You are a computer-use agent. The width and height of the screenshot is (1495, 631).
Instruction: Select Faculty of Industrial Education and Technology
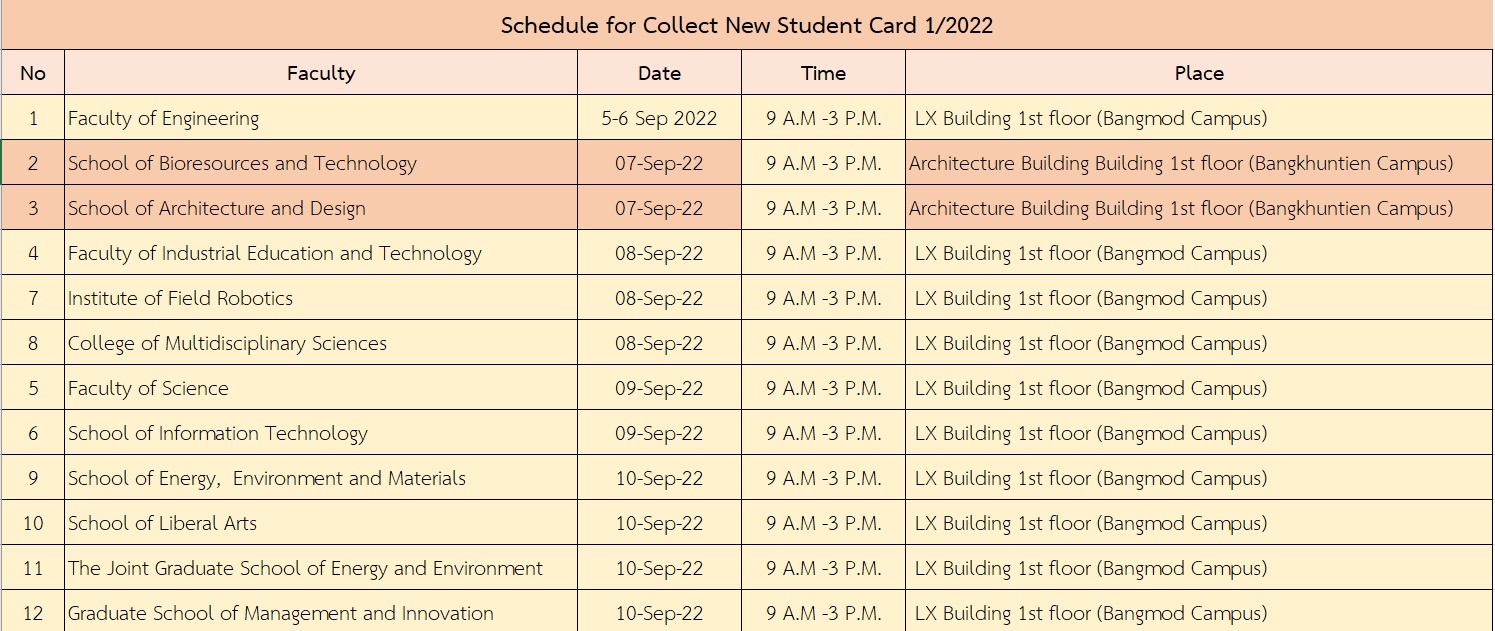click(x=275, y=253)
